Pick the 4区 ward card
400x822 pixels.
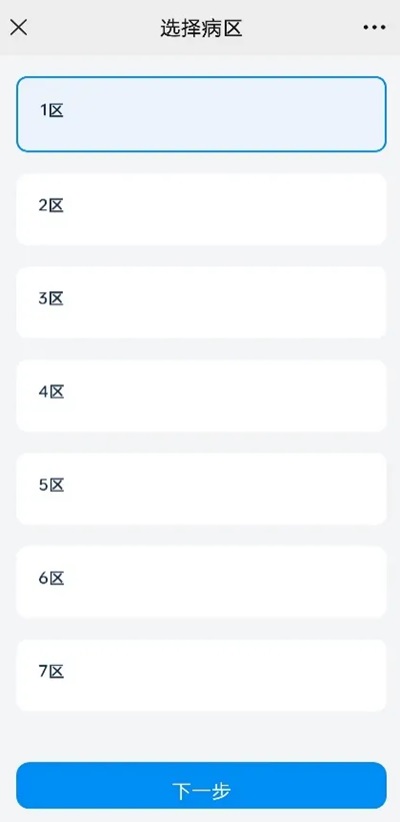click(201, 396)
